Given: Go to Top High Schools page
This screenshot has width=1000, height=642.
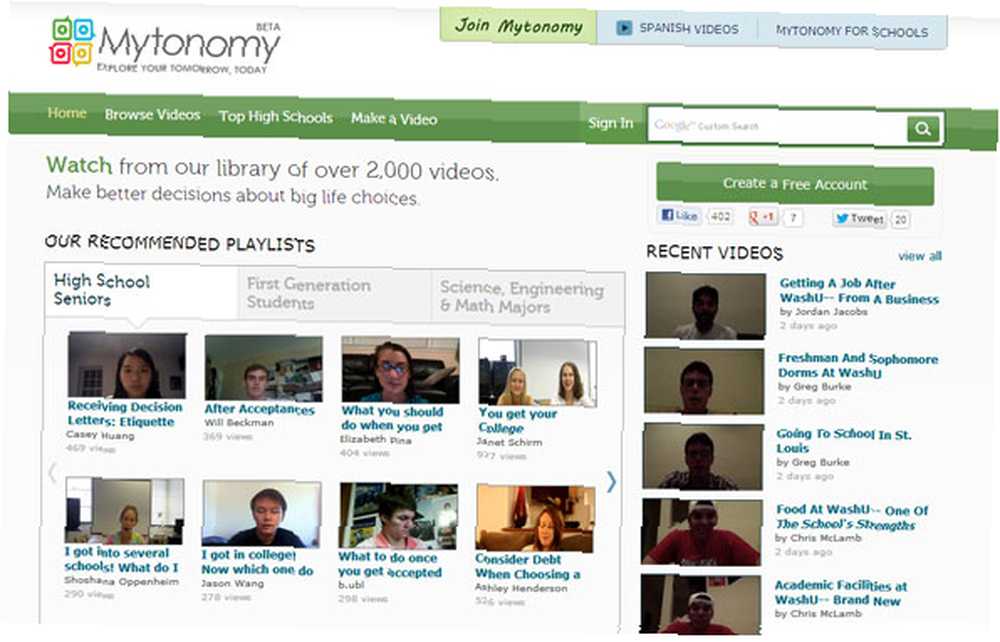Looking at the screenshot, I should (276, 117).
